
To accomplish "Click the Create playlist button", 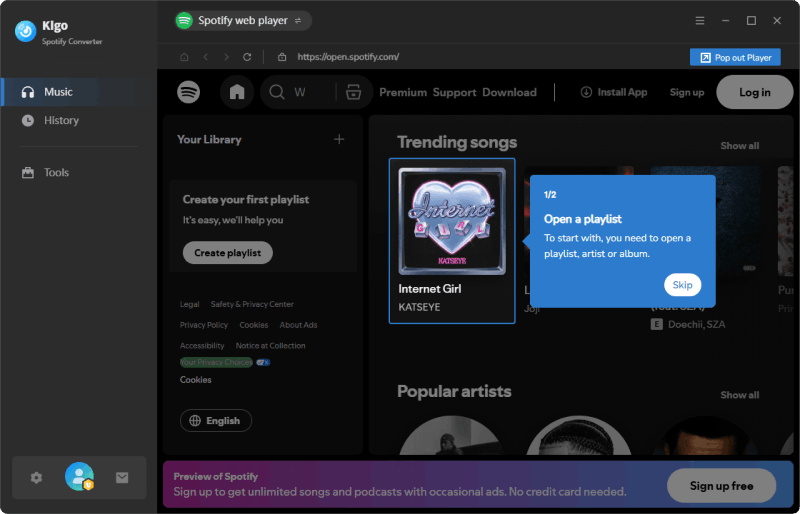I will click(228, 253).
